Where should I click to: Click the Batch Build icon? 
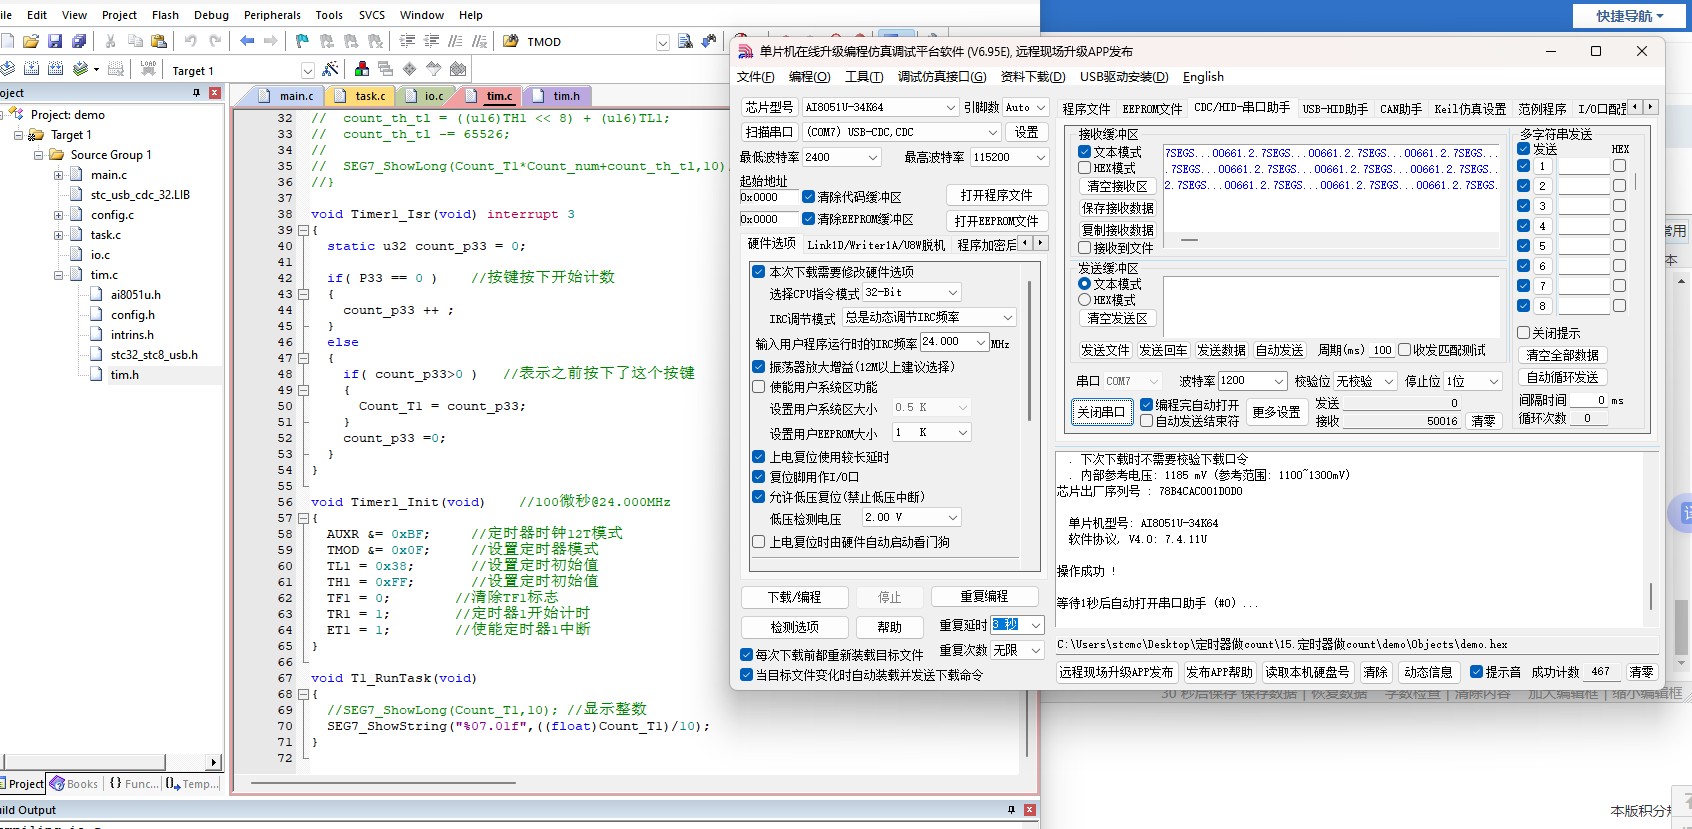coord(80,69)
